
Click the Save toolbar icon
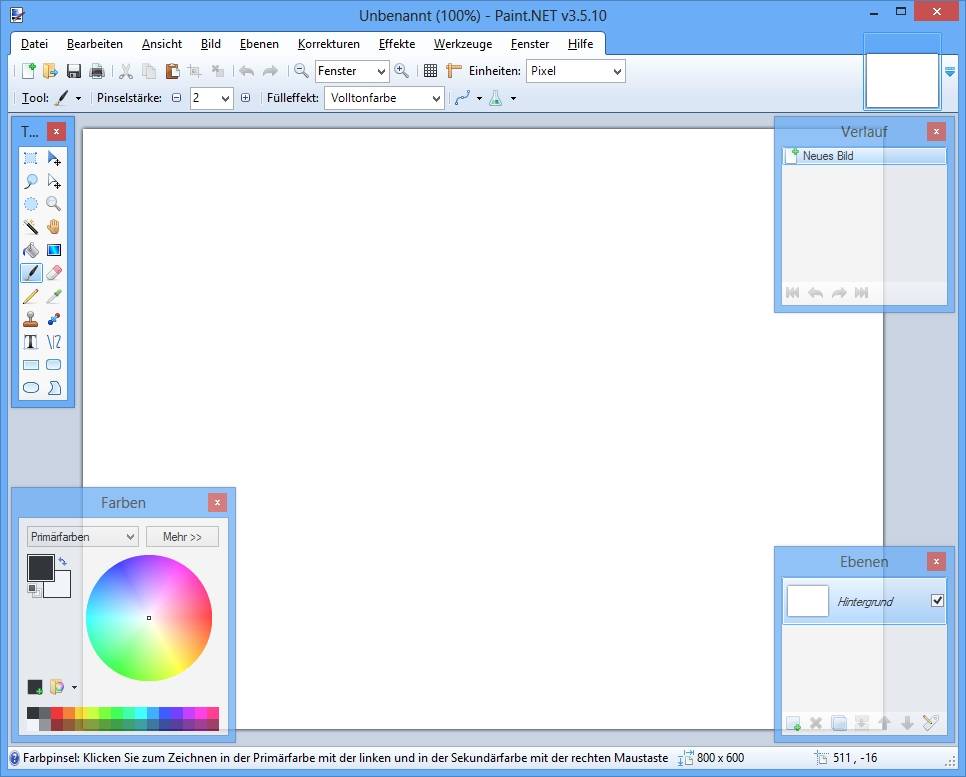pos(74,71)
